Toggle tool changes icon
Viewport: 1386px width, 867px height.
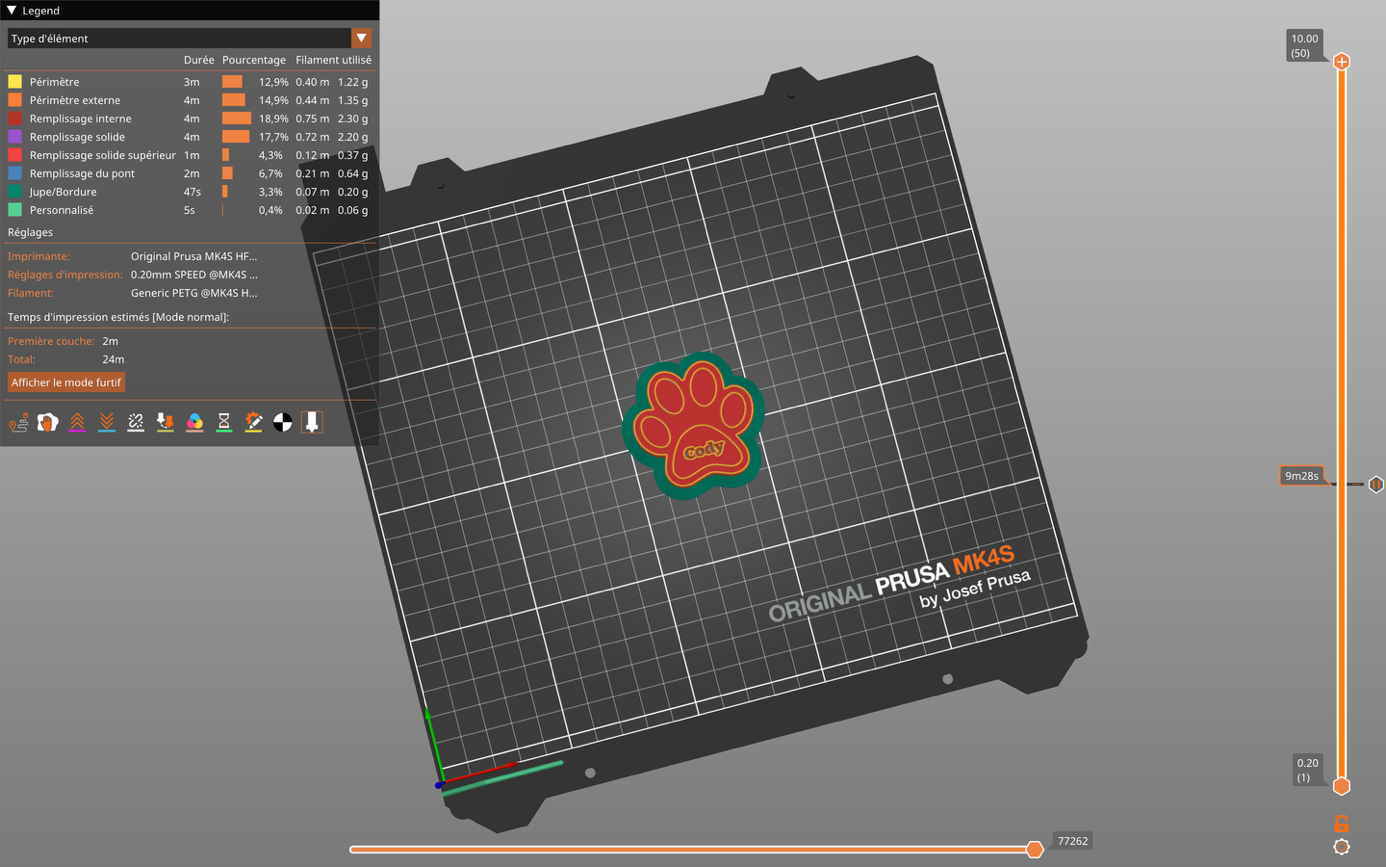click(x=165, y=422)
